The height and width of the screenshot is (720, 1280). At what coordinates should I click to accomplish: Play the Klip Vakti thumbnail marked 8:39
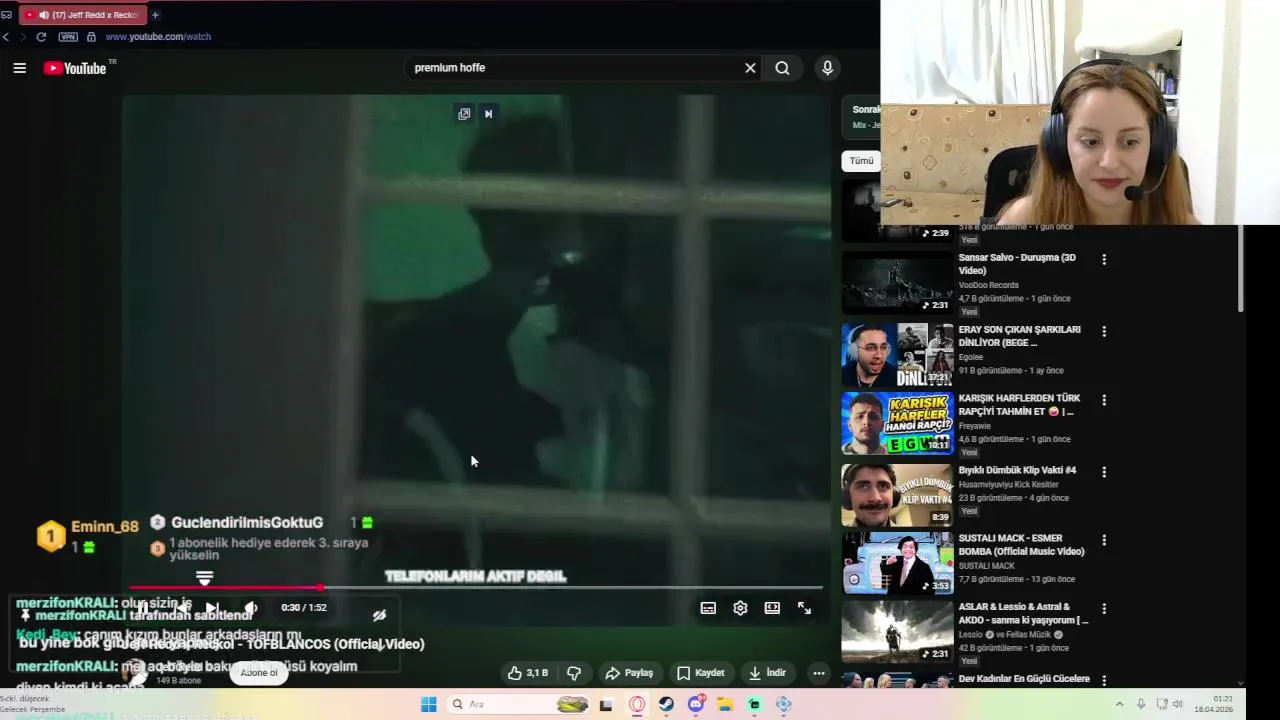(897, 495)
